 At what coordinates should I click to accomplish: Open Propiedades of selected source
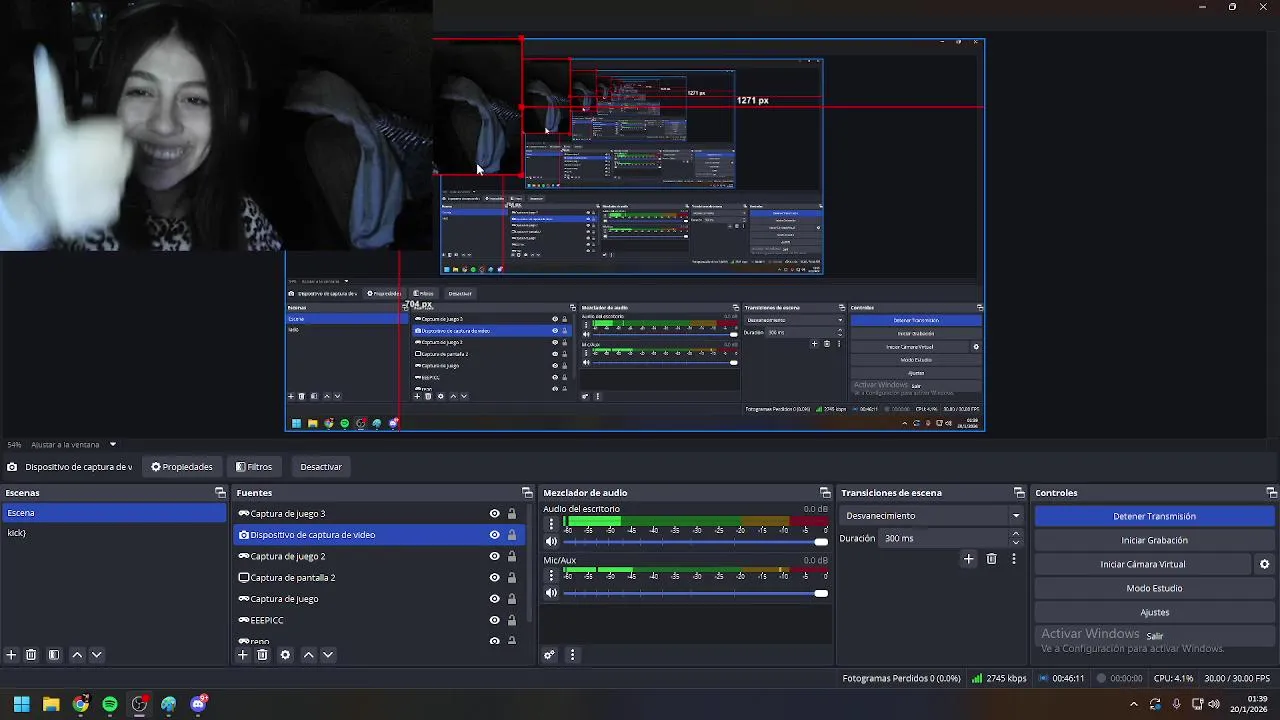[182, 467]
